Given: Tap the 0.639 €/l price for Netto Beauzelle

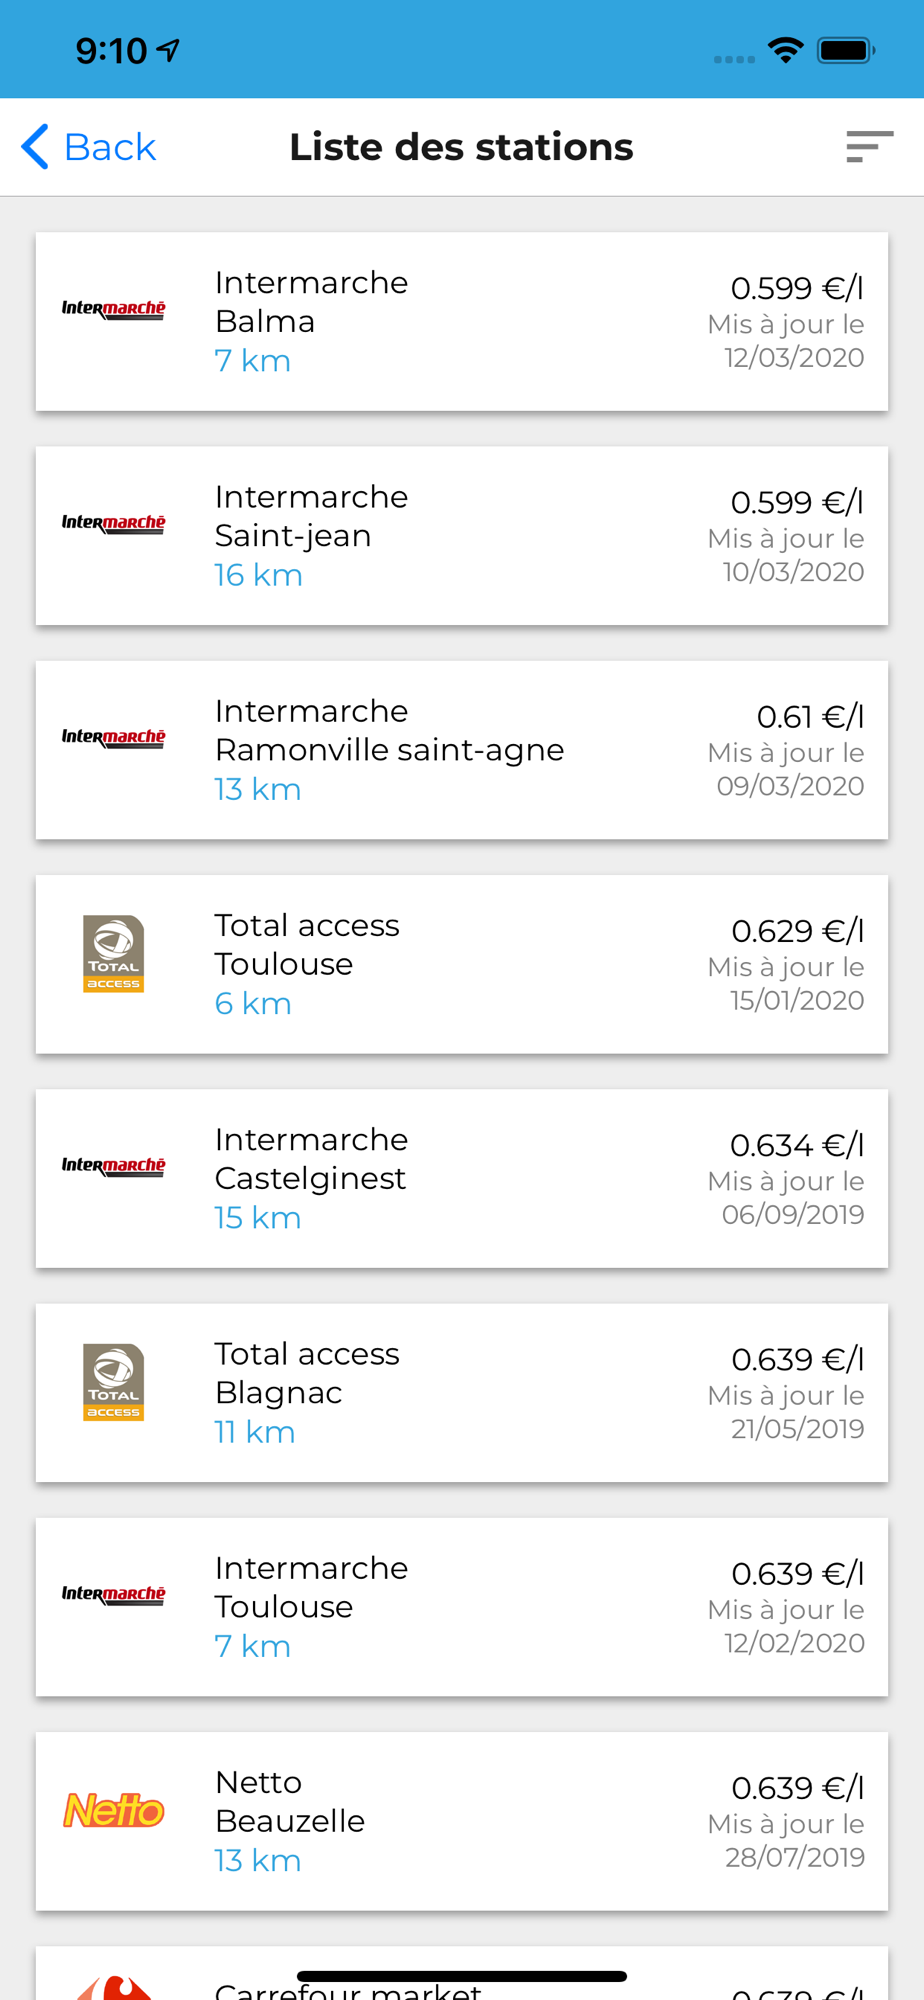Looking at the screenshot, I should (797, 1788).
